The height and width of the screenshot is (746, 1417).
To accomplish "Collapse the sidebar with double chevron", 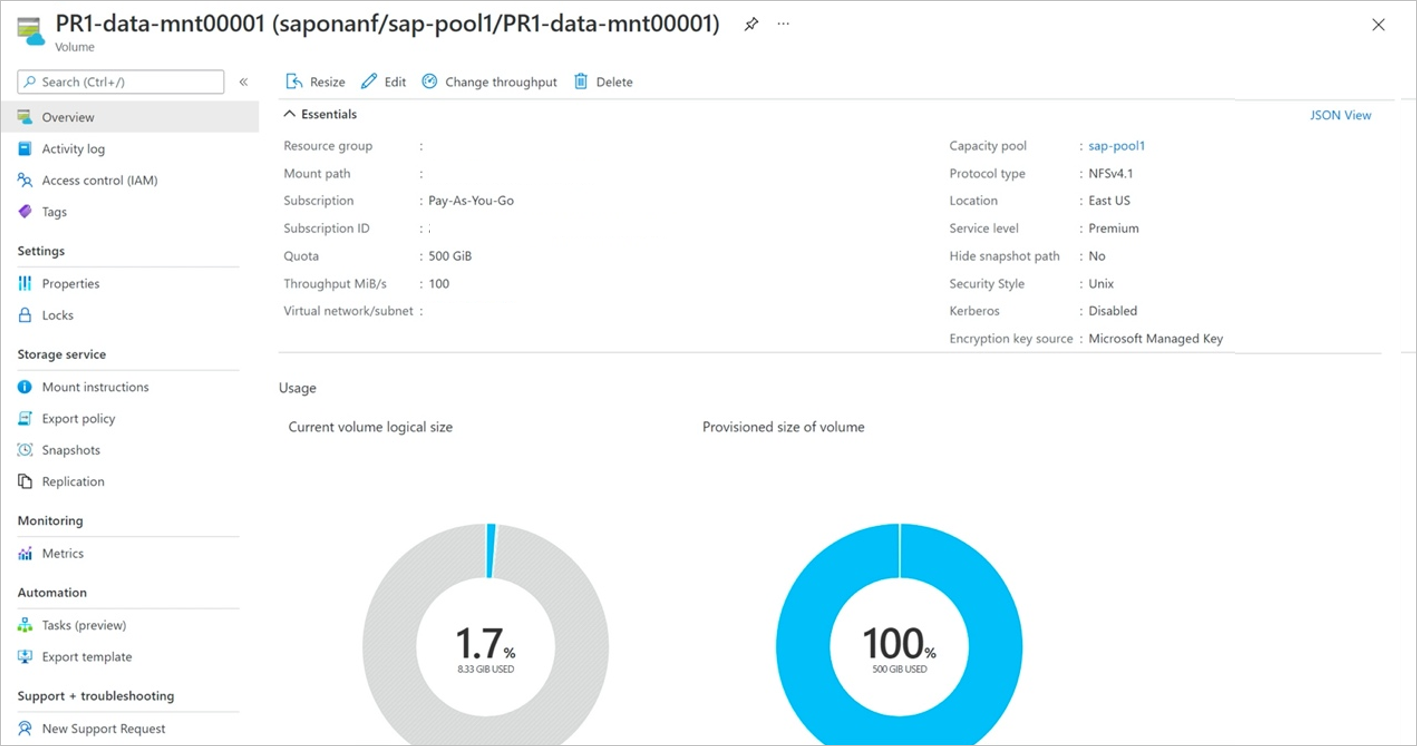I will [243, 82].
